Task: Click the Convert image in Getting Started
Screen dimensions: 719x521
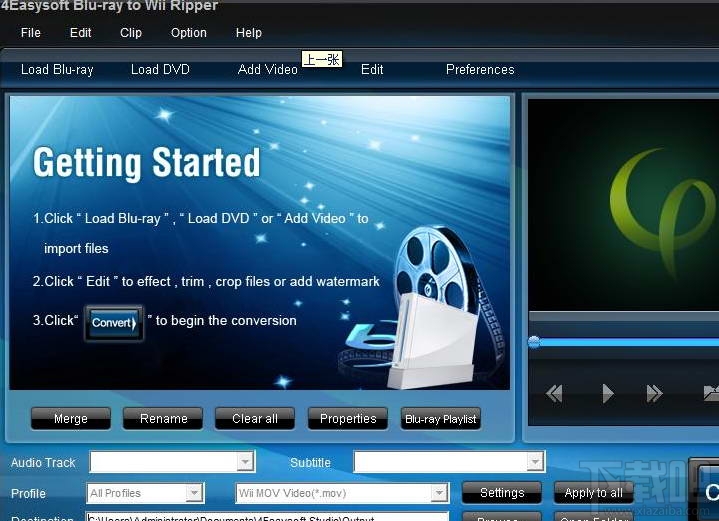Action: (x=114, y=322)
